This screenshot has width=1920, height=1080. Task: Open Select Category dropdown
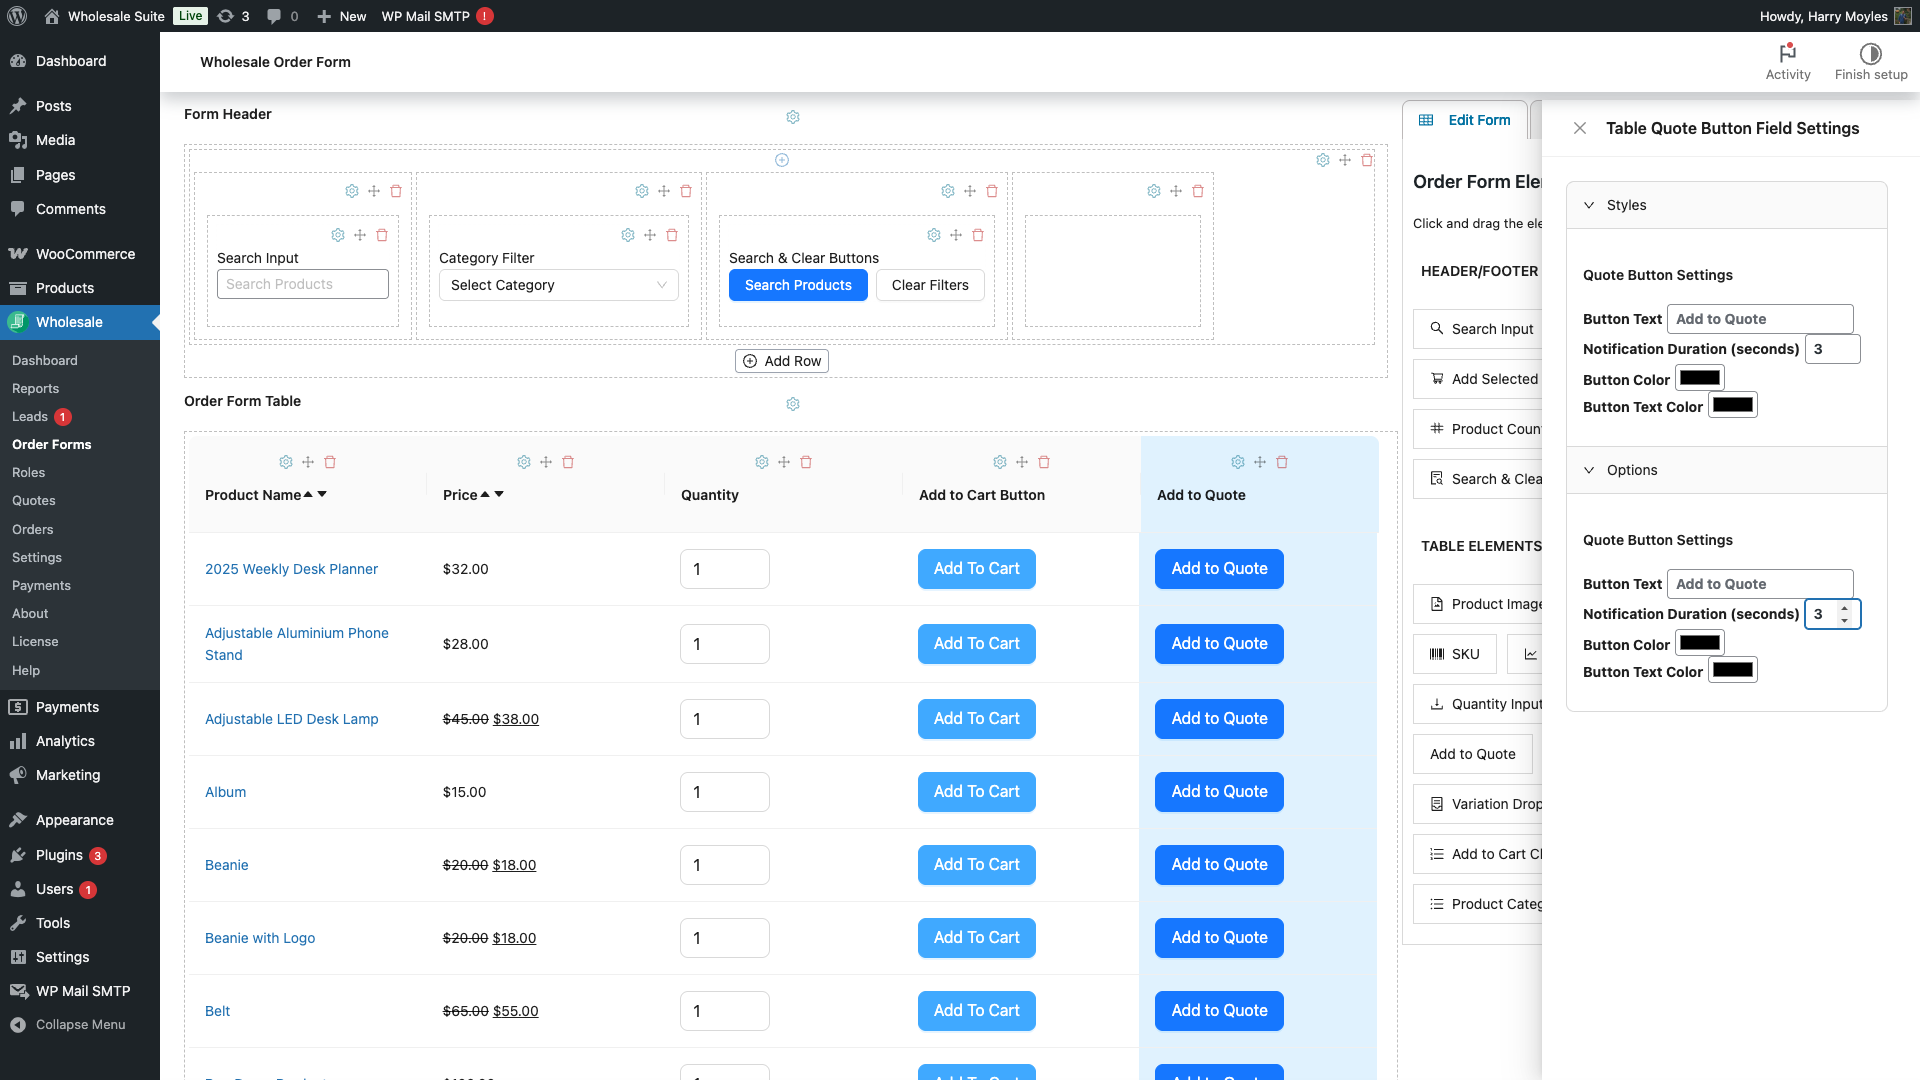[558, 285]
